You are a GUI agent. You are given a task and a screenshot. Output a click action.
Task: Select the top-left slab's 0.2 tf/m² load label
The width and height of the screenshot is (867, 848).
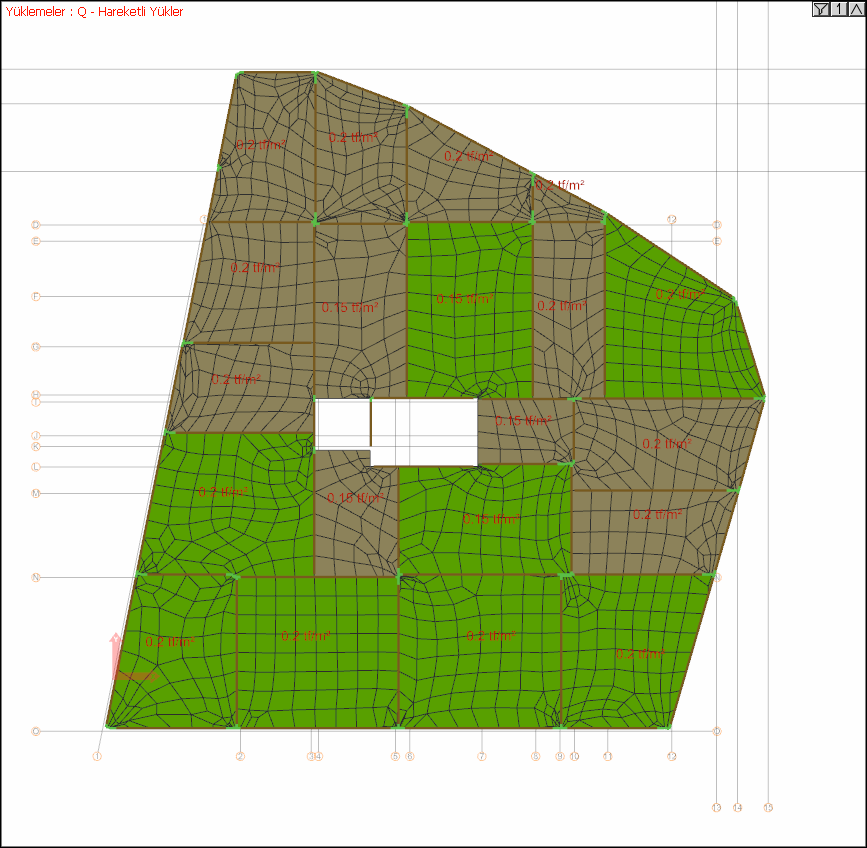point(260,145)
